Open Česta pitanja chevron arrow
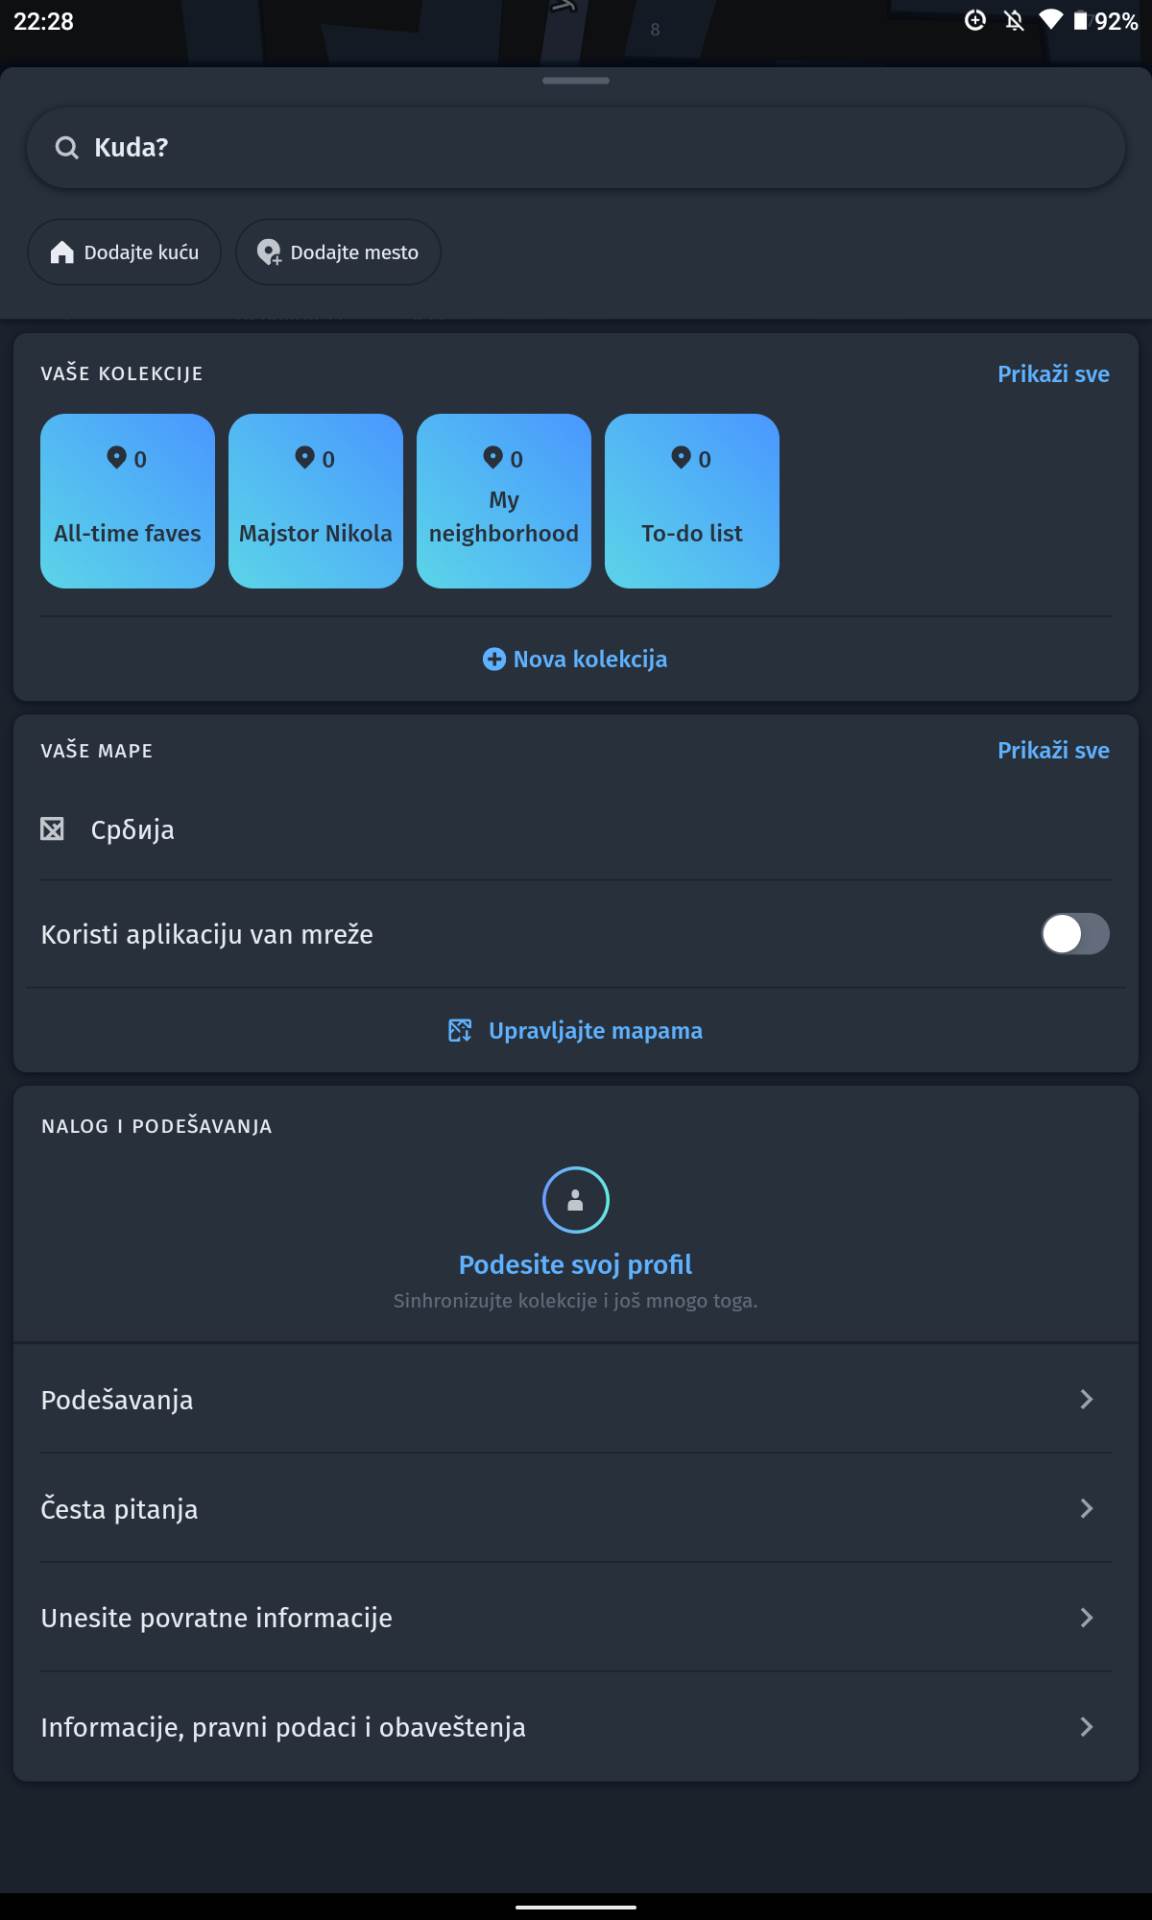The width and height of the screenshot is (1152, 1920). coord(1087,1508)
